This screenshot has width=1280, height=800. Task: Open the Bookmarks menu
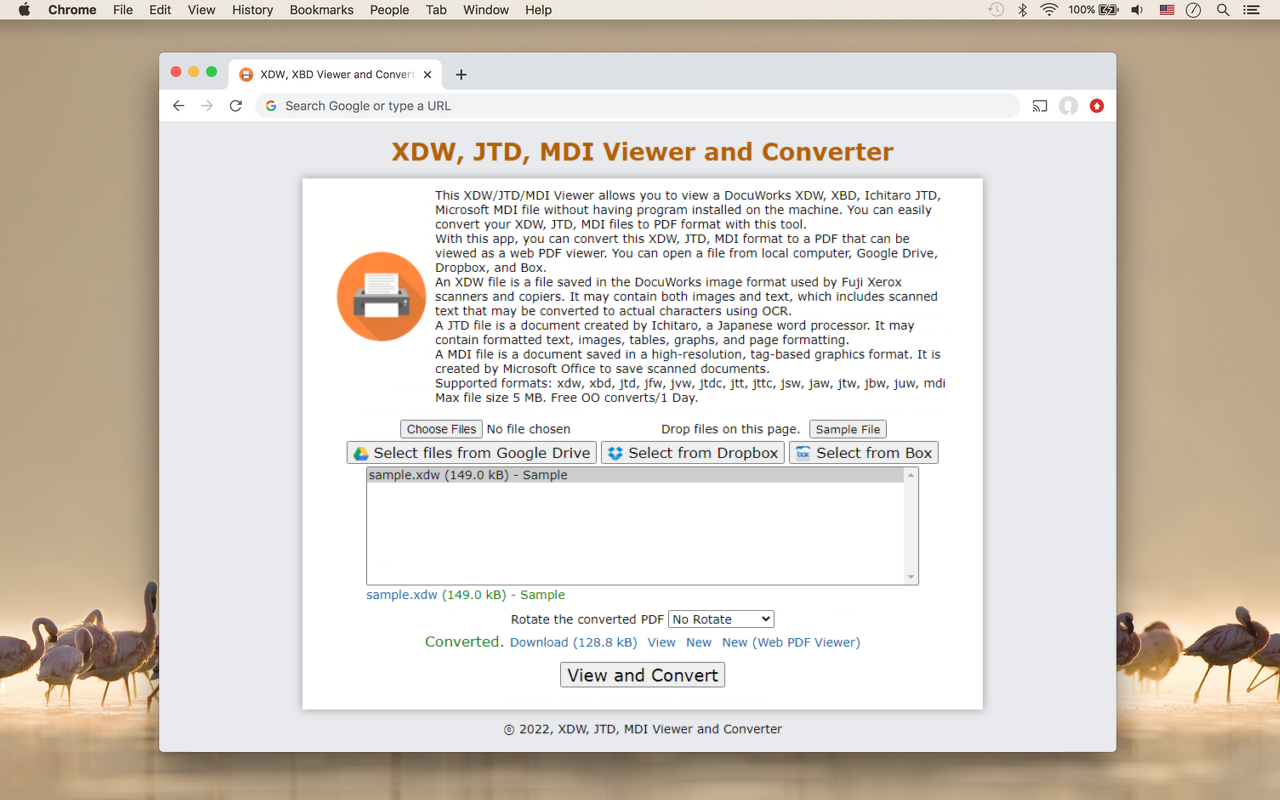click(321, 10)
